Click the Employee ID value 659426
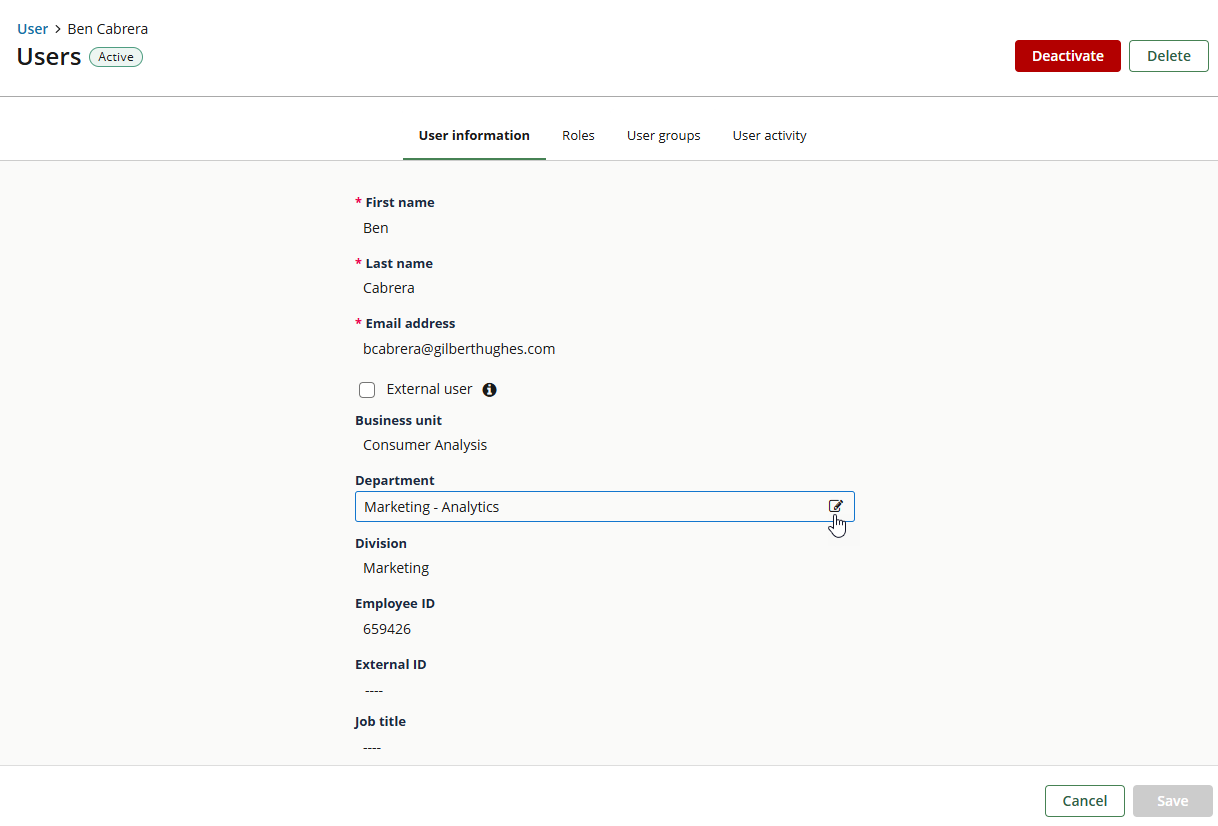 click(x=387, y=629)
